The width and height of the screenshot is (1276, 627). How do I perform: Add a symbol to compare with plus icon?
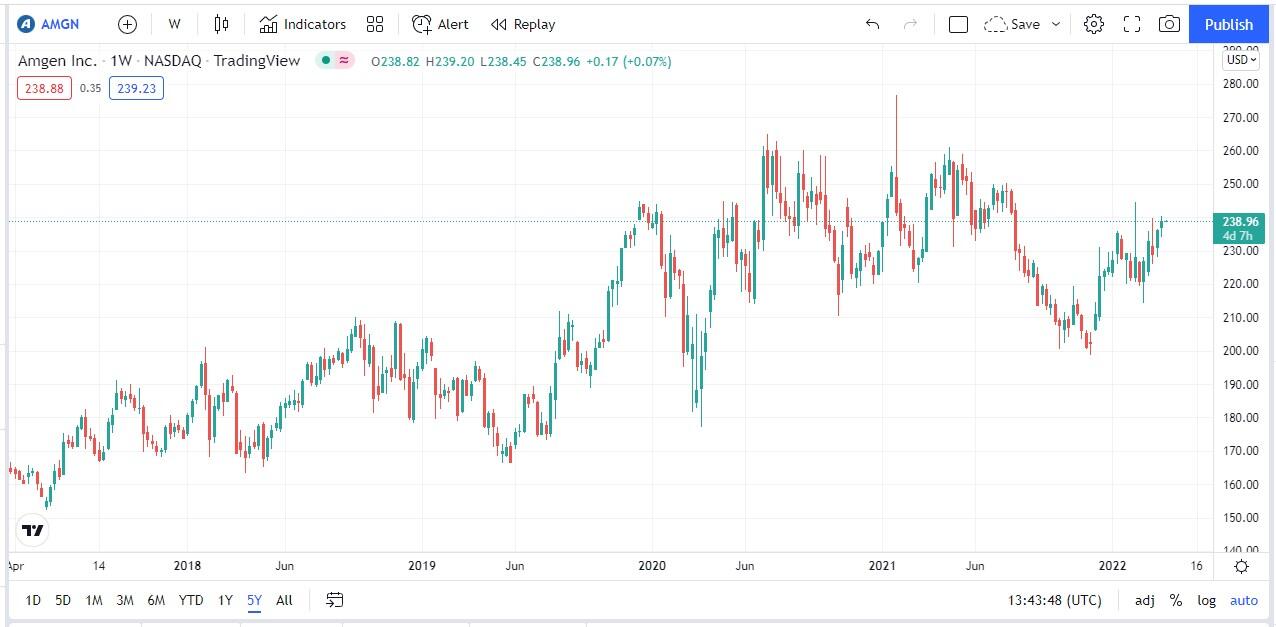pos(127,24)
